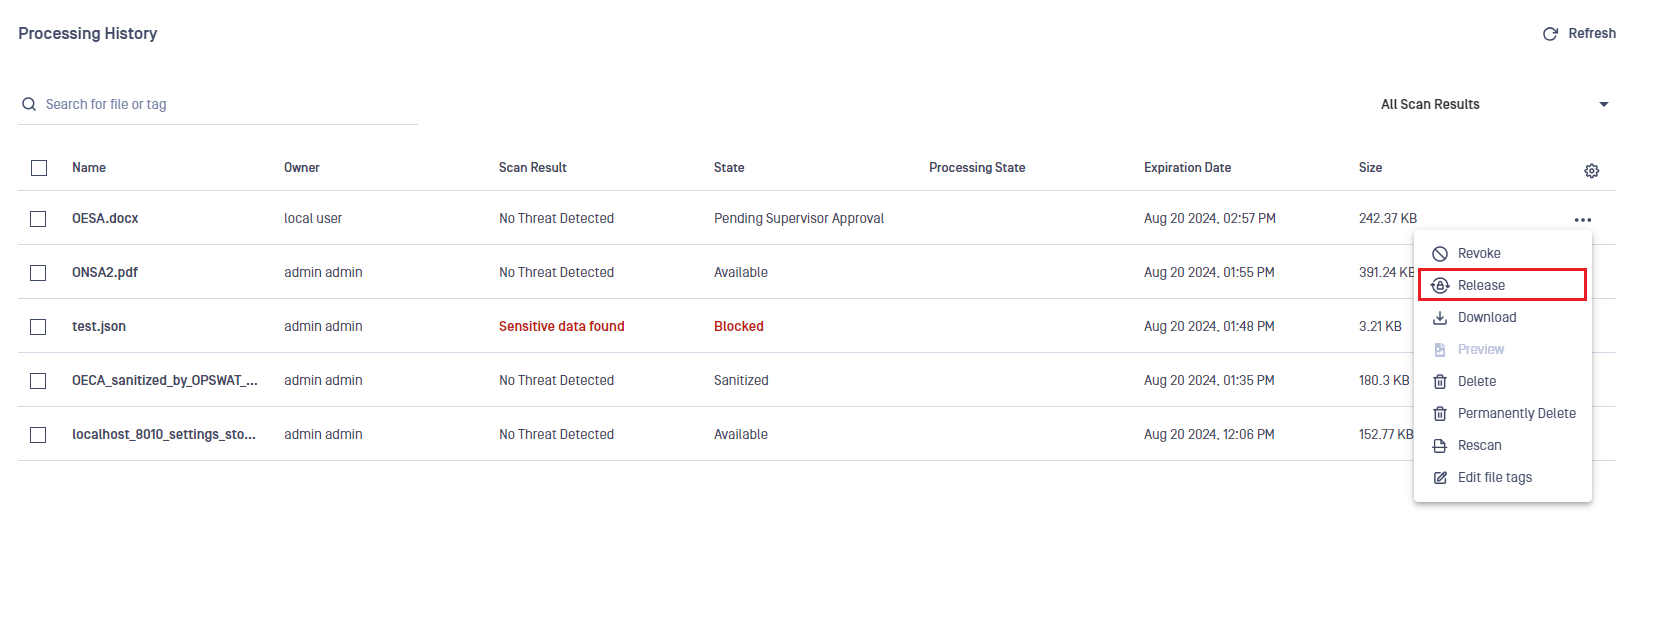Select Permanently Delete menu entry
Image resolution: width=1654 pixels, height=636 pixels.
coord(1516,414)
